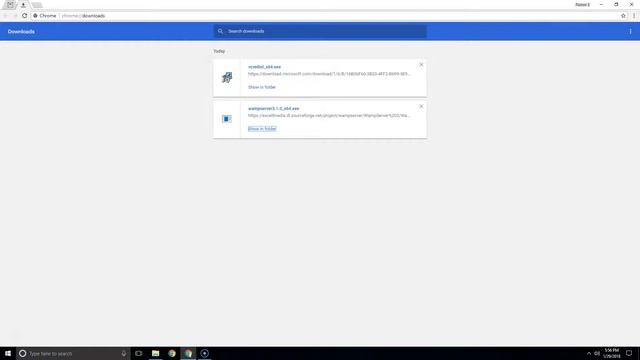Image resolution: width=640 pixels, height=360 pixels.
Task: Open the taskbar clock and date
Action: click(612, 353)
